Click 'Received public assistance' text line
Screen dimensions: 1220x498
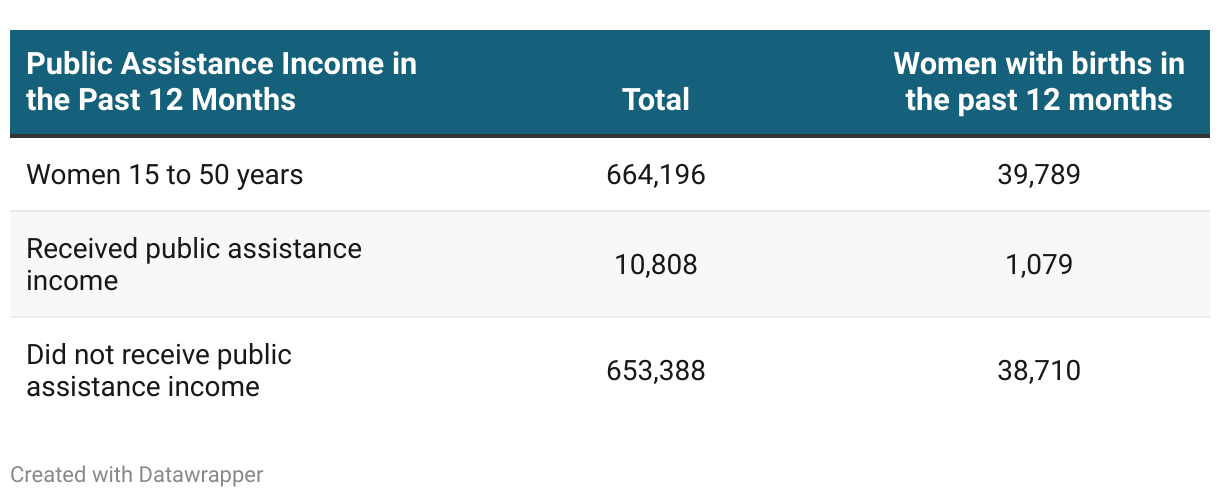click(x=194, y=249)
